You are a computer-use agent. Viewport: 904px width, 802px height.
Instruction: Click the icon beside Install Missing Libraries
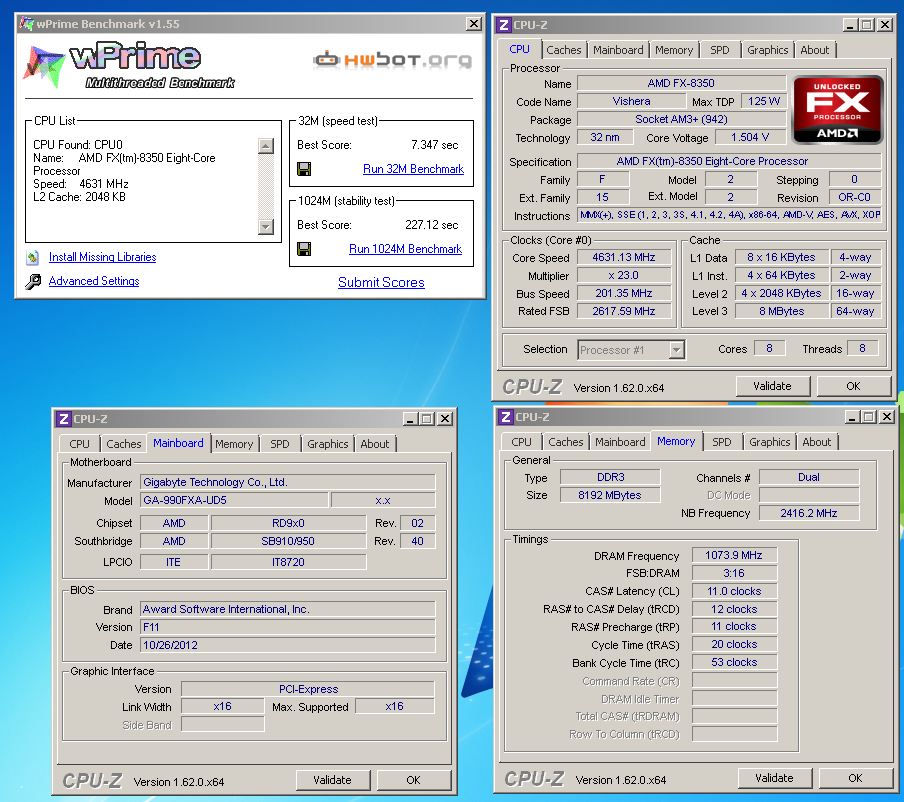pyautogui.click(x=33, y=258)
